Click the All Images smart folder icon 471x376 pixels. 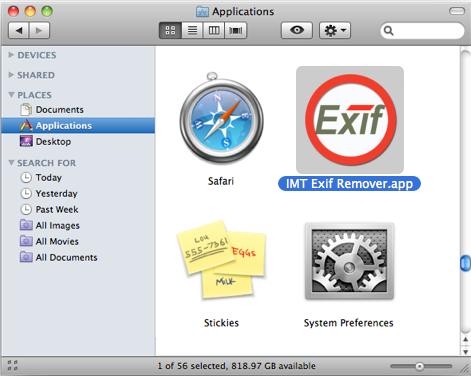click(x=26, y=225)
